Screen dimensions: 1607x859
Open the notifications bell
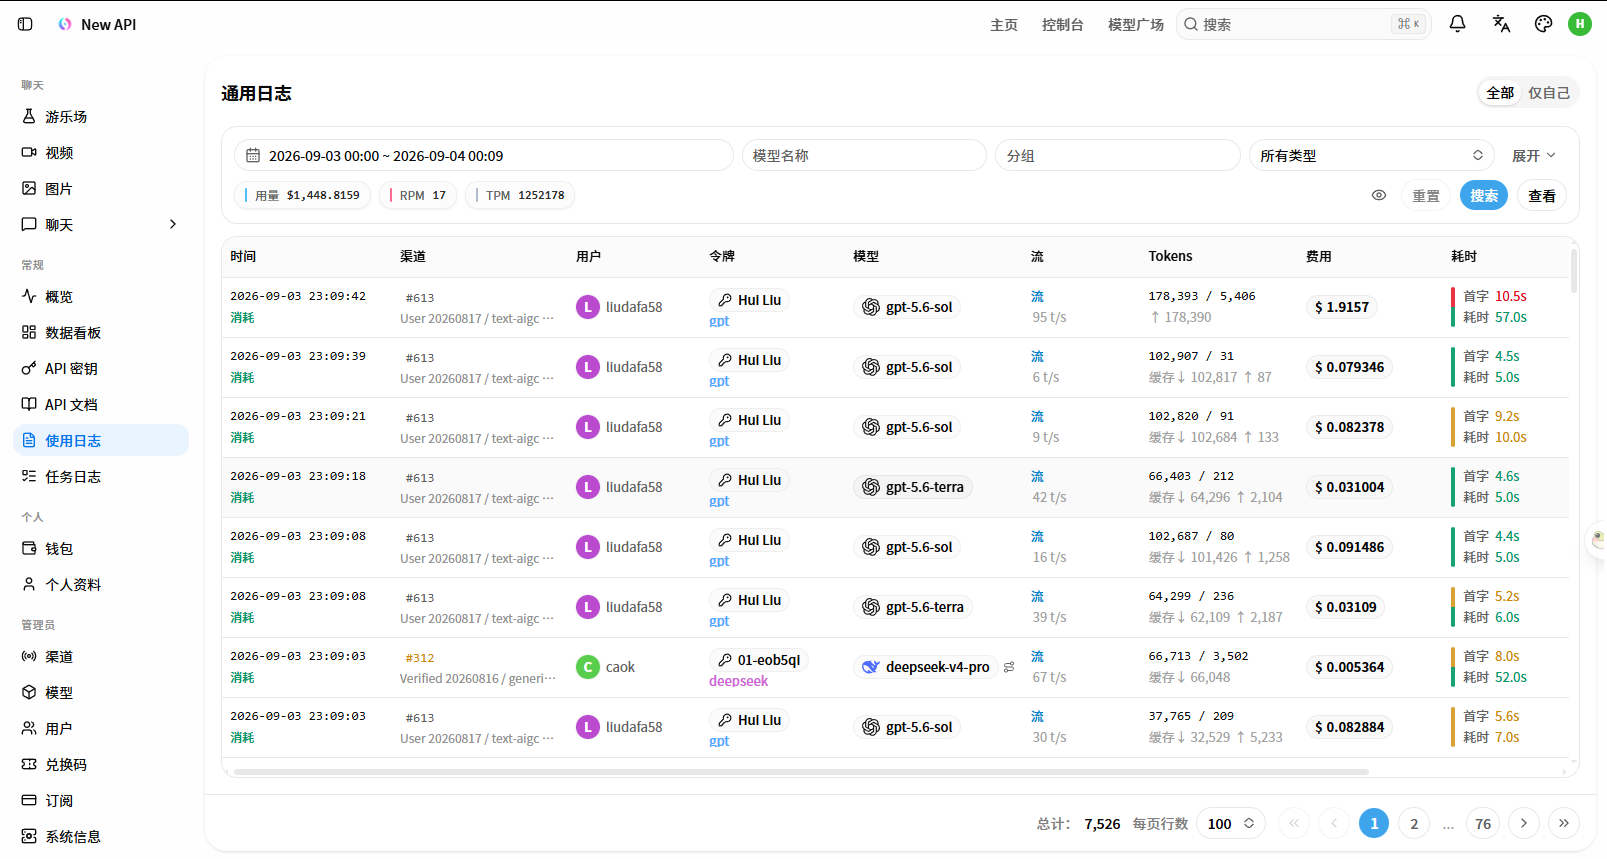tap(1458, 24)
